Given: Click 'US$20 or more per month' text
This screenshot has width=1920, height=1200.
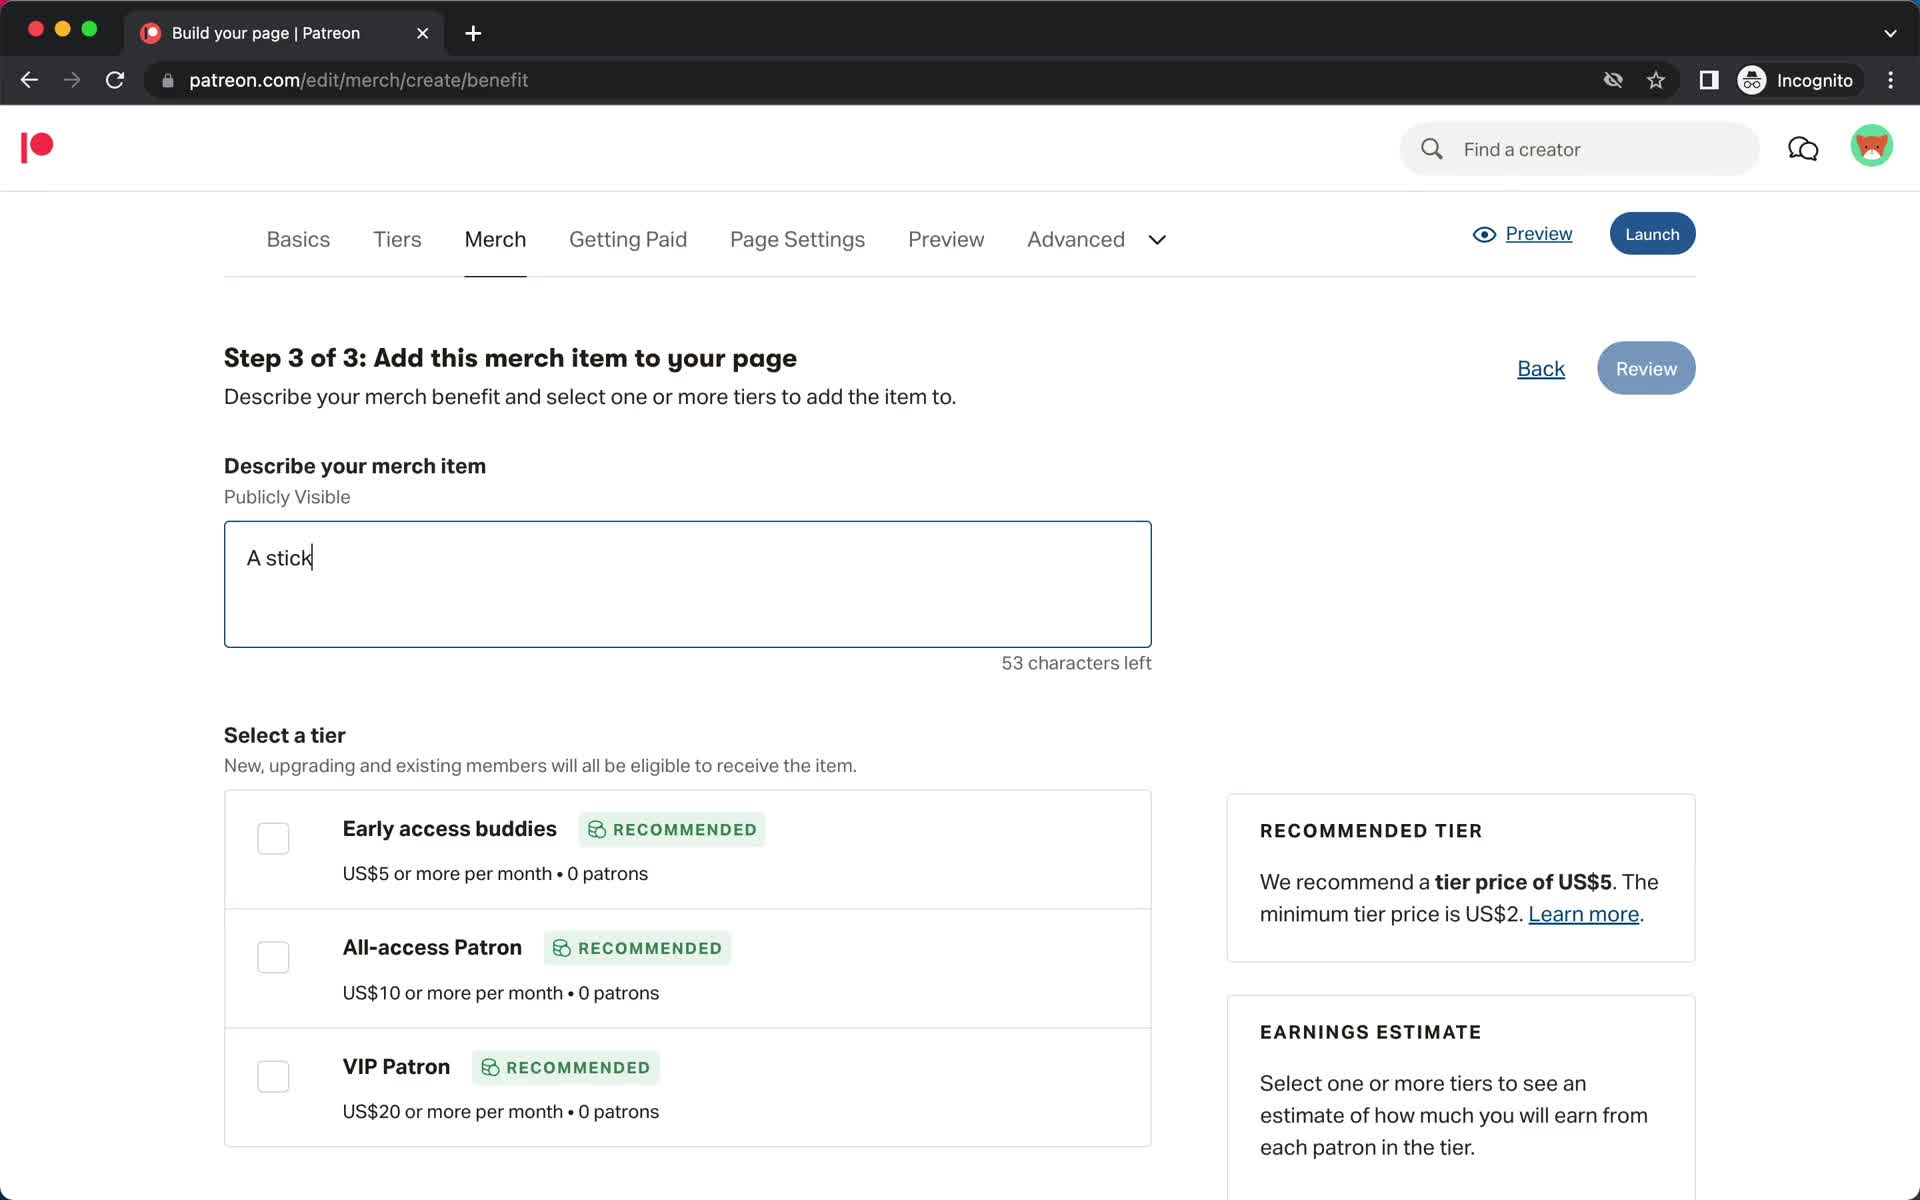Looking at the screenshot, I should tap(453, 1112).
